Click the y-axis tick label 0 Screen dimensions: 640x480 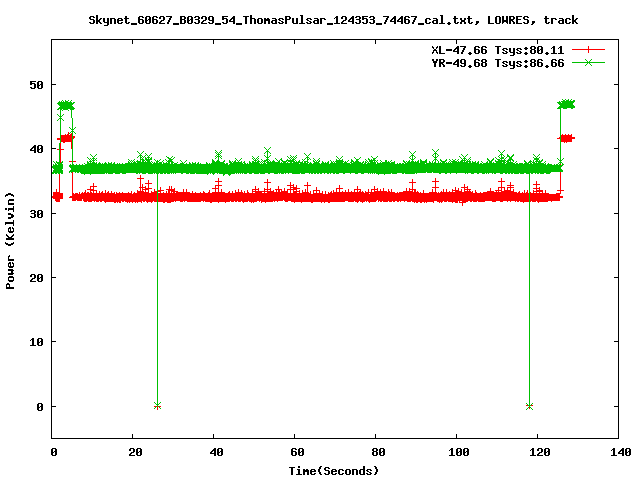click(x=40, y=407)
